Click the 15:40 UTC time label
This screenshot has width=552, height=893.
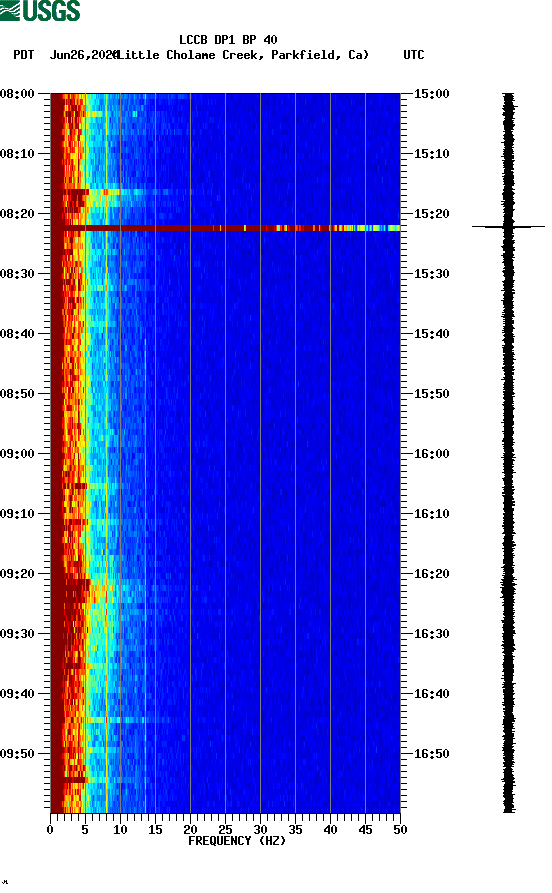[431, 334]
